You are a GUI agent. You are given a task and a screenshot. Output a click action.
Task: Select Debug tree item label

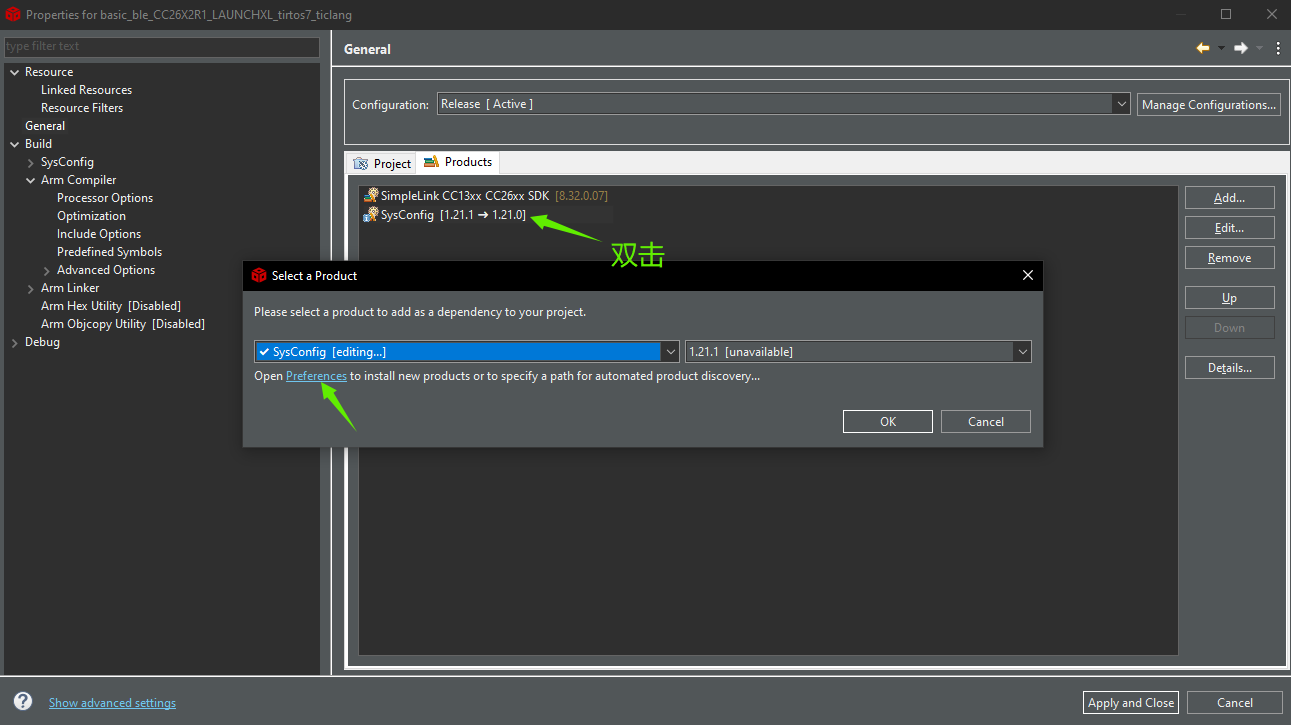pos(42,342)
